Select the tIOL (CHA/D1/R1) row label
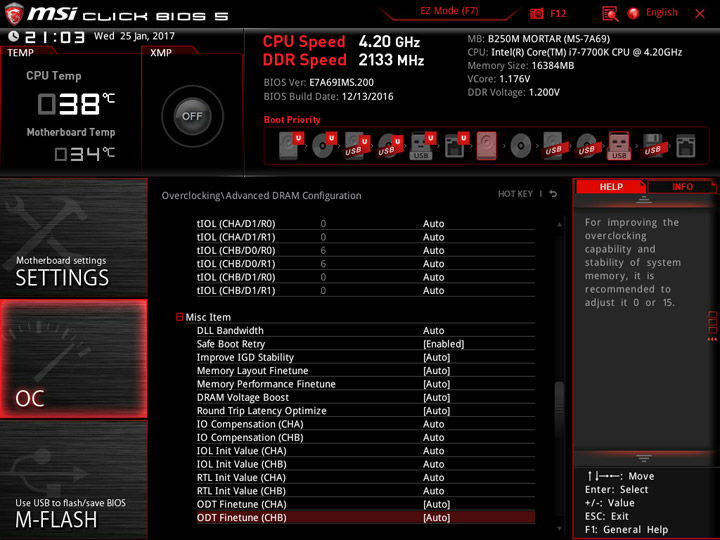This screenshot has width=720, height=540. (236, 237)
